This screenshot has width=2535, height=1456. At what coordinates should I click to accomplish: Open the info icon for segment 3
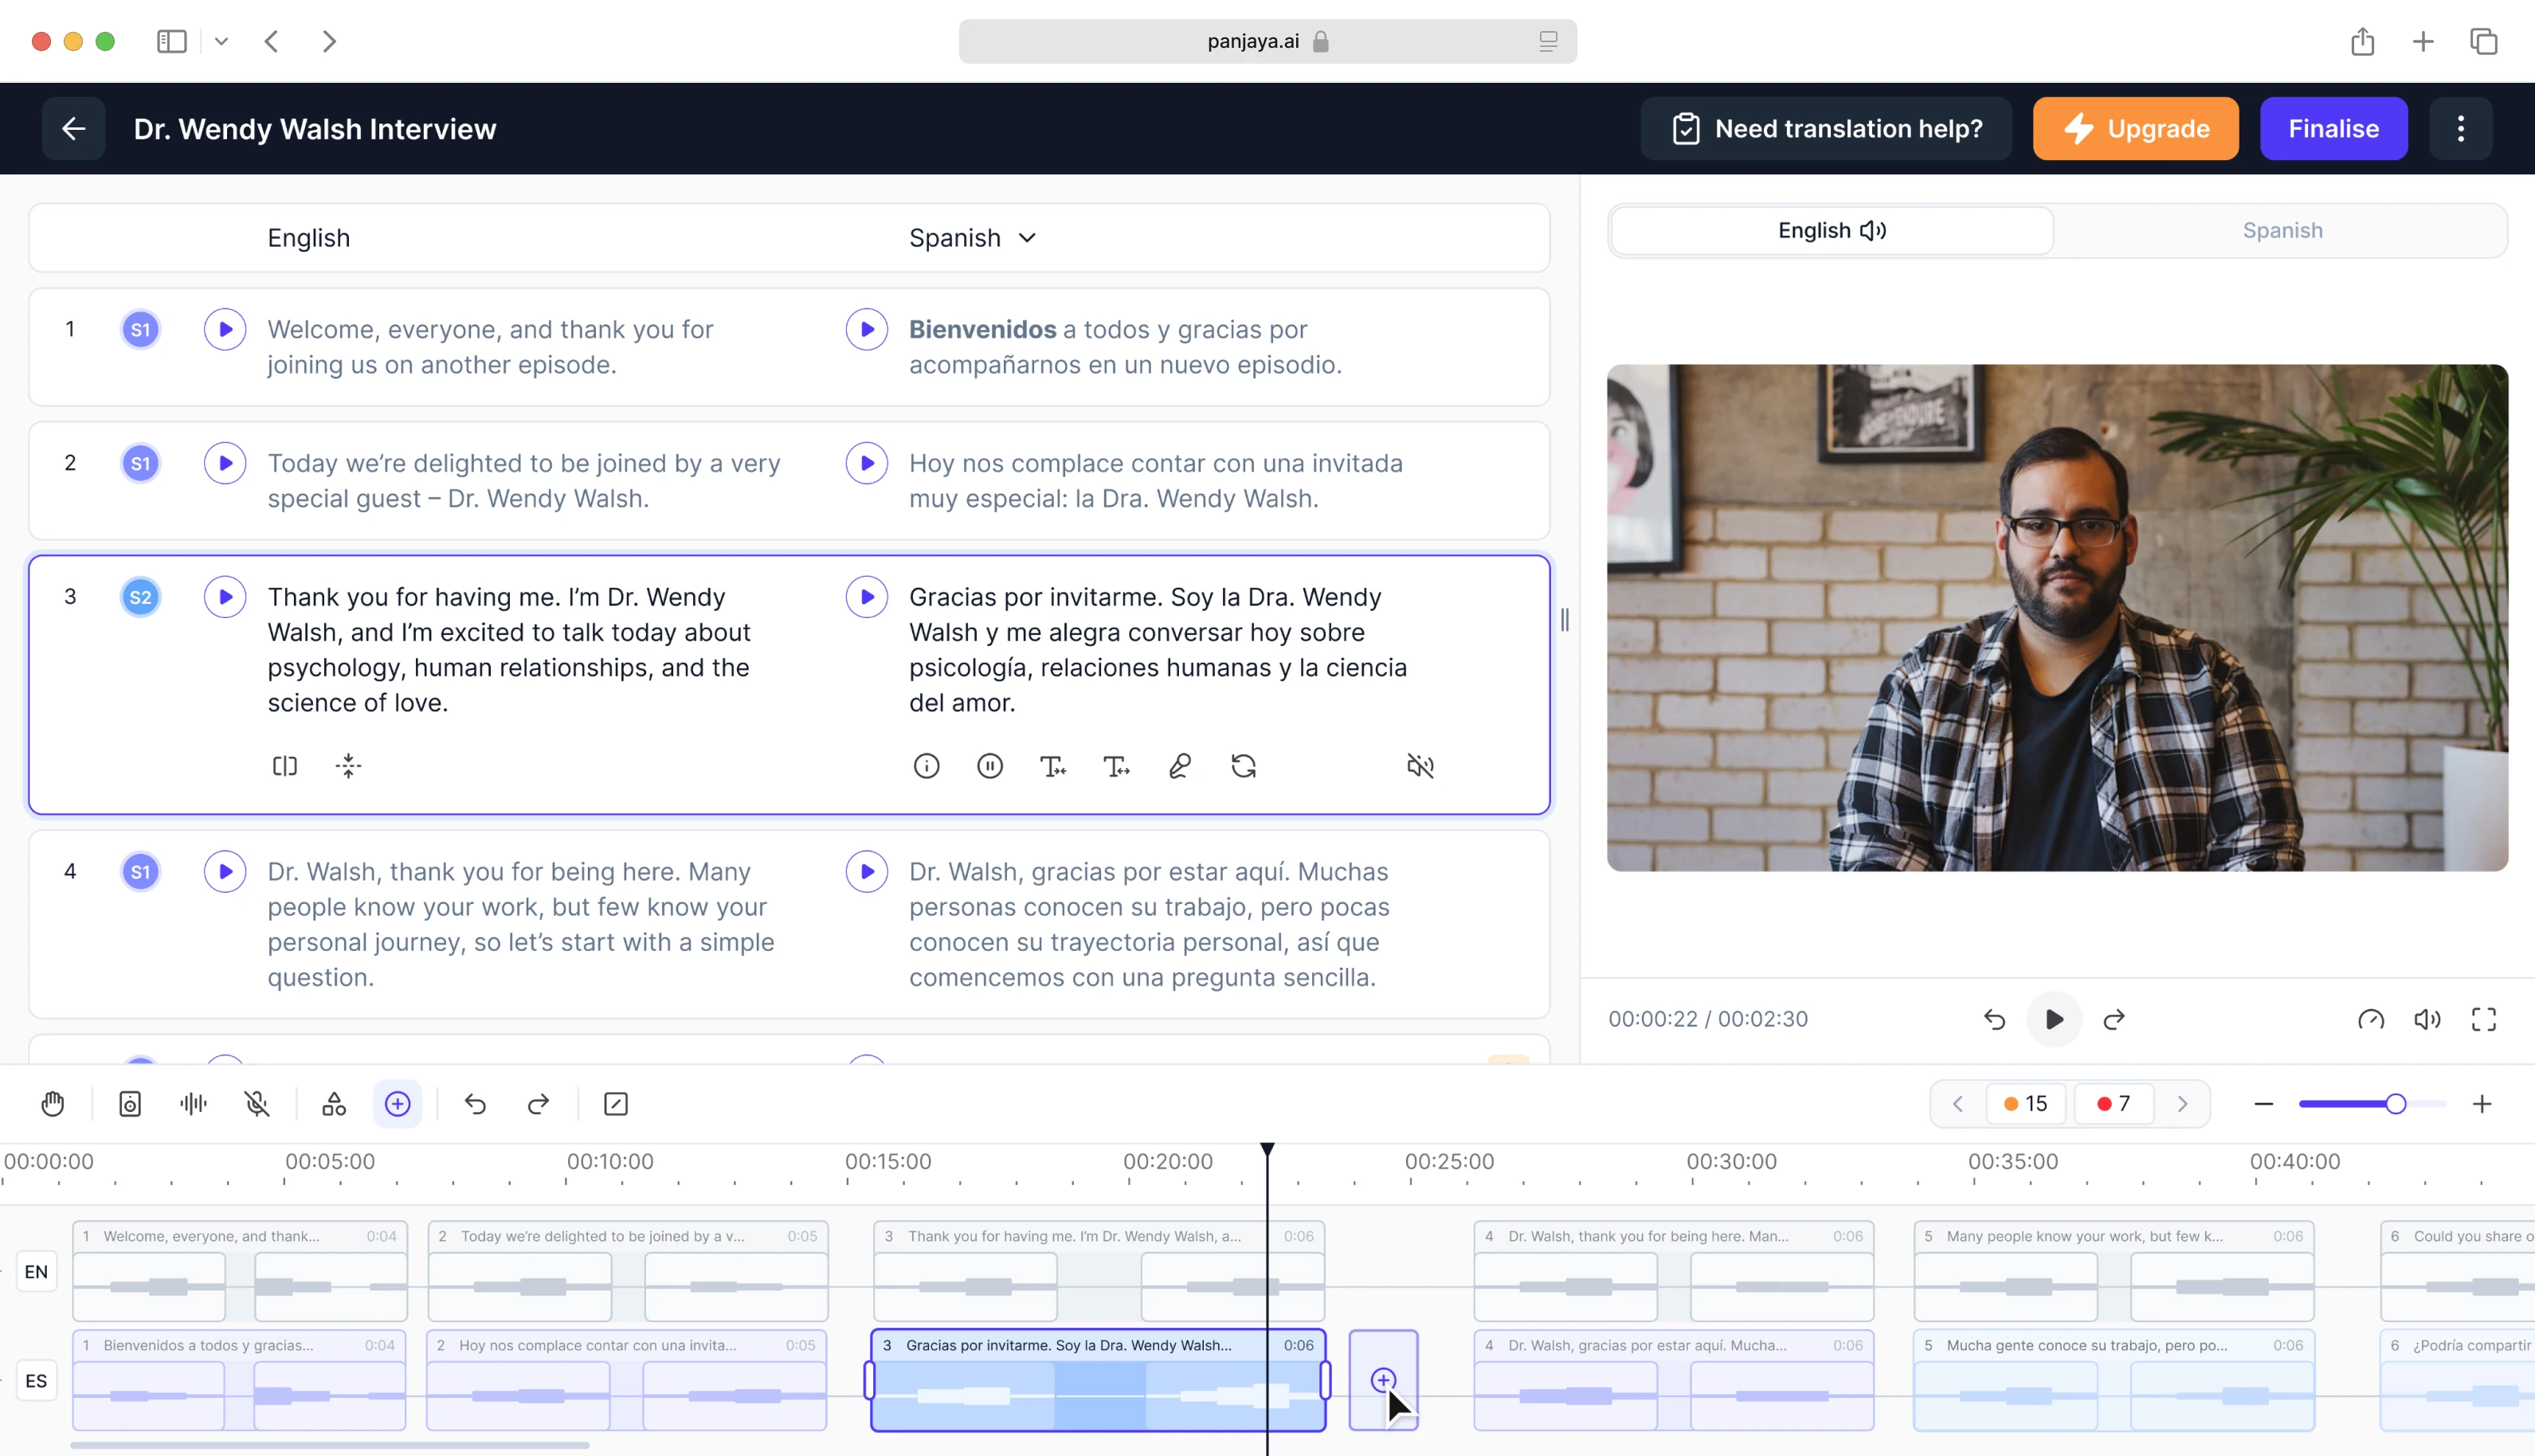(x=926, y=766)
